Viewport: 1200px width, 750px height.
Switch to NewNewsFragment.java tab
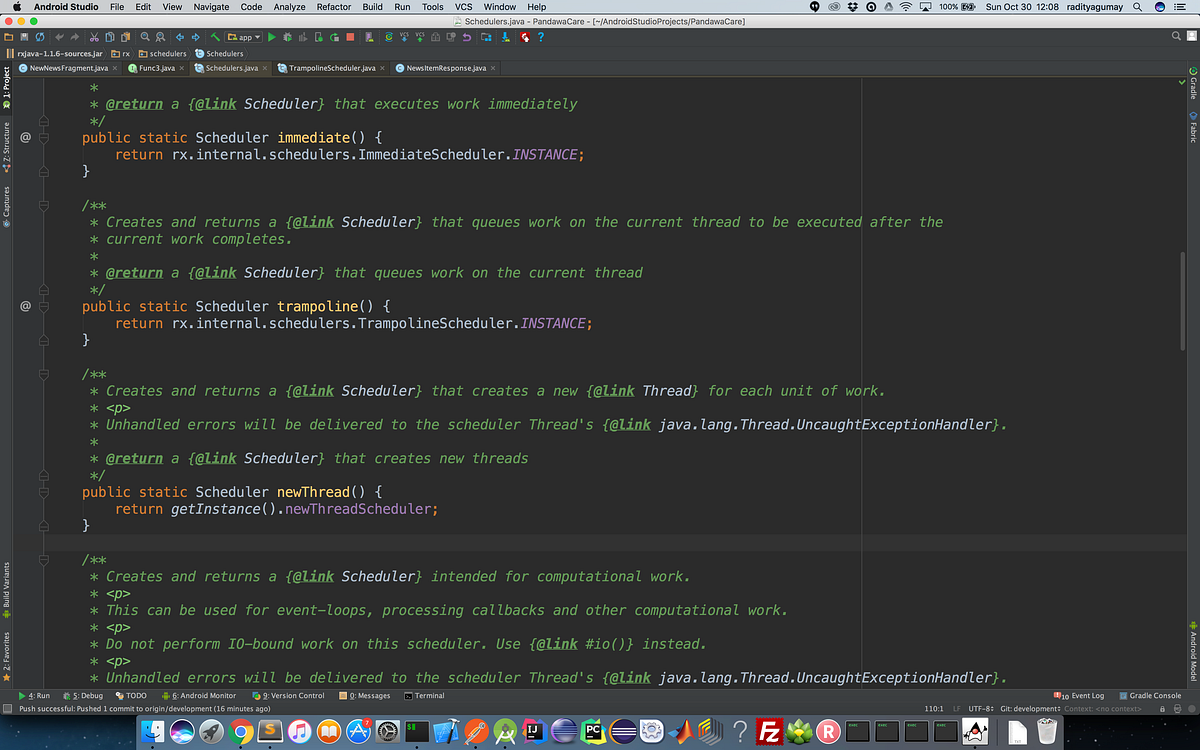[x=68, y=68]
